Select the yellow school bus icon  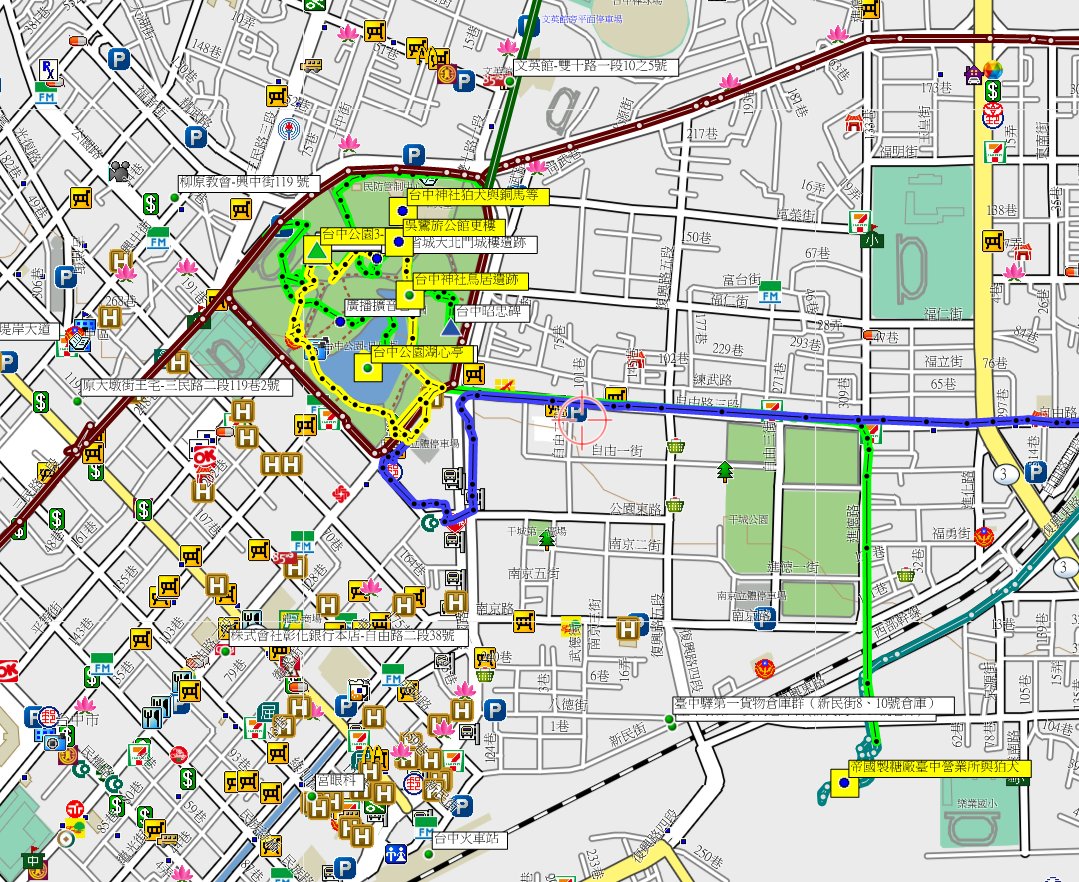point(311,66)
